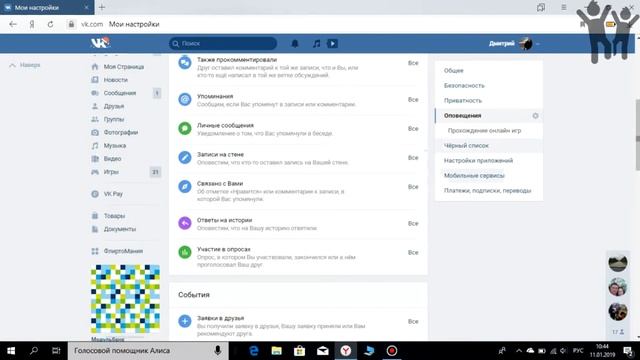The image size is (640, 360).
Task: Open the notifications bell icon
Action: click(295, 43)
